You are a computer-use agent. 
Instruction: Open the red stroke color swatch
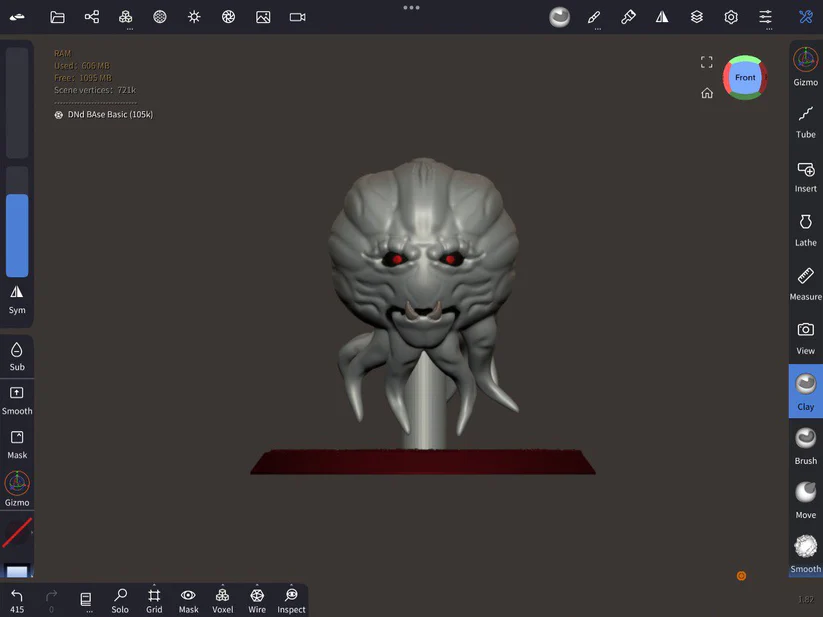[x=17, y=533]
